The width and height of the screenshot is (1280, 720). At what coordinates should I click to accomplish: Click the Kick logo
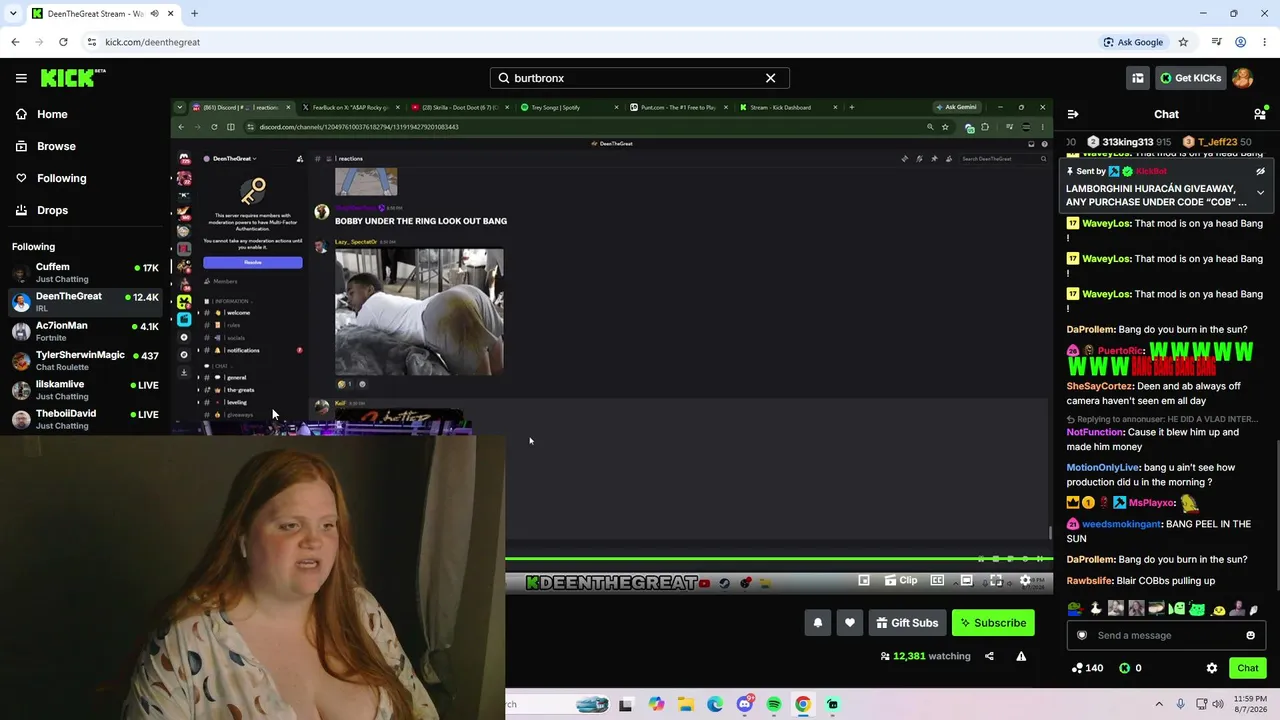(x=73, y=78)
